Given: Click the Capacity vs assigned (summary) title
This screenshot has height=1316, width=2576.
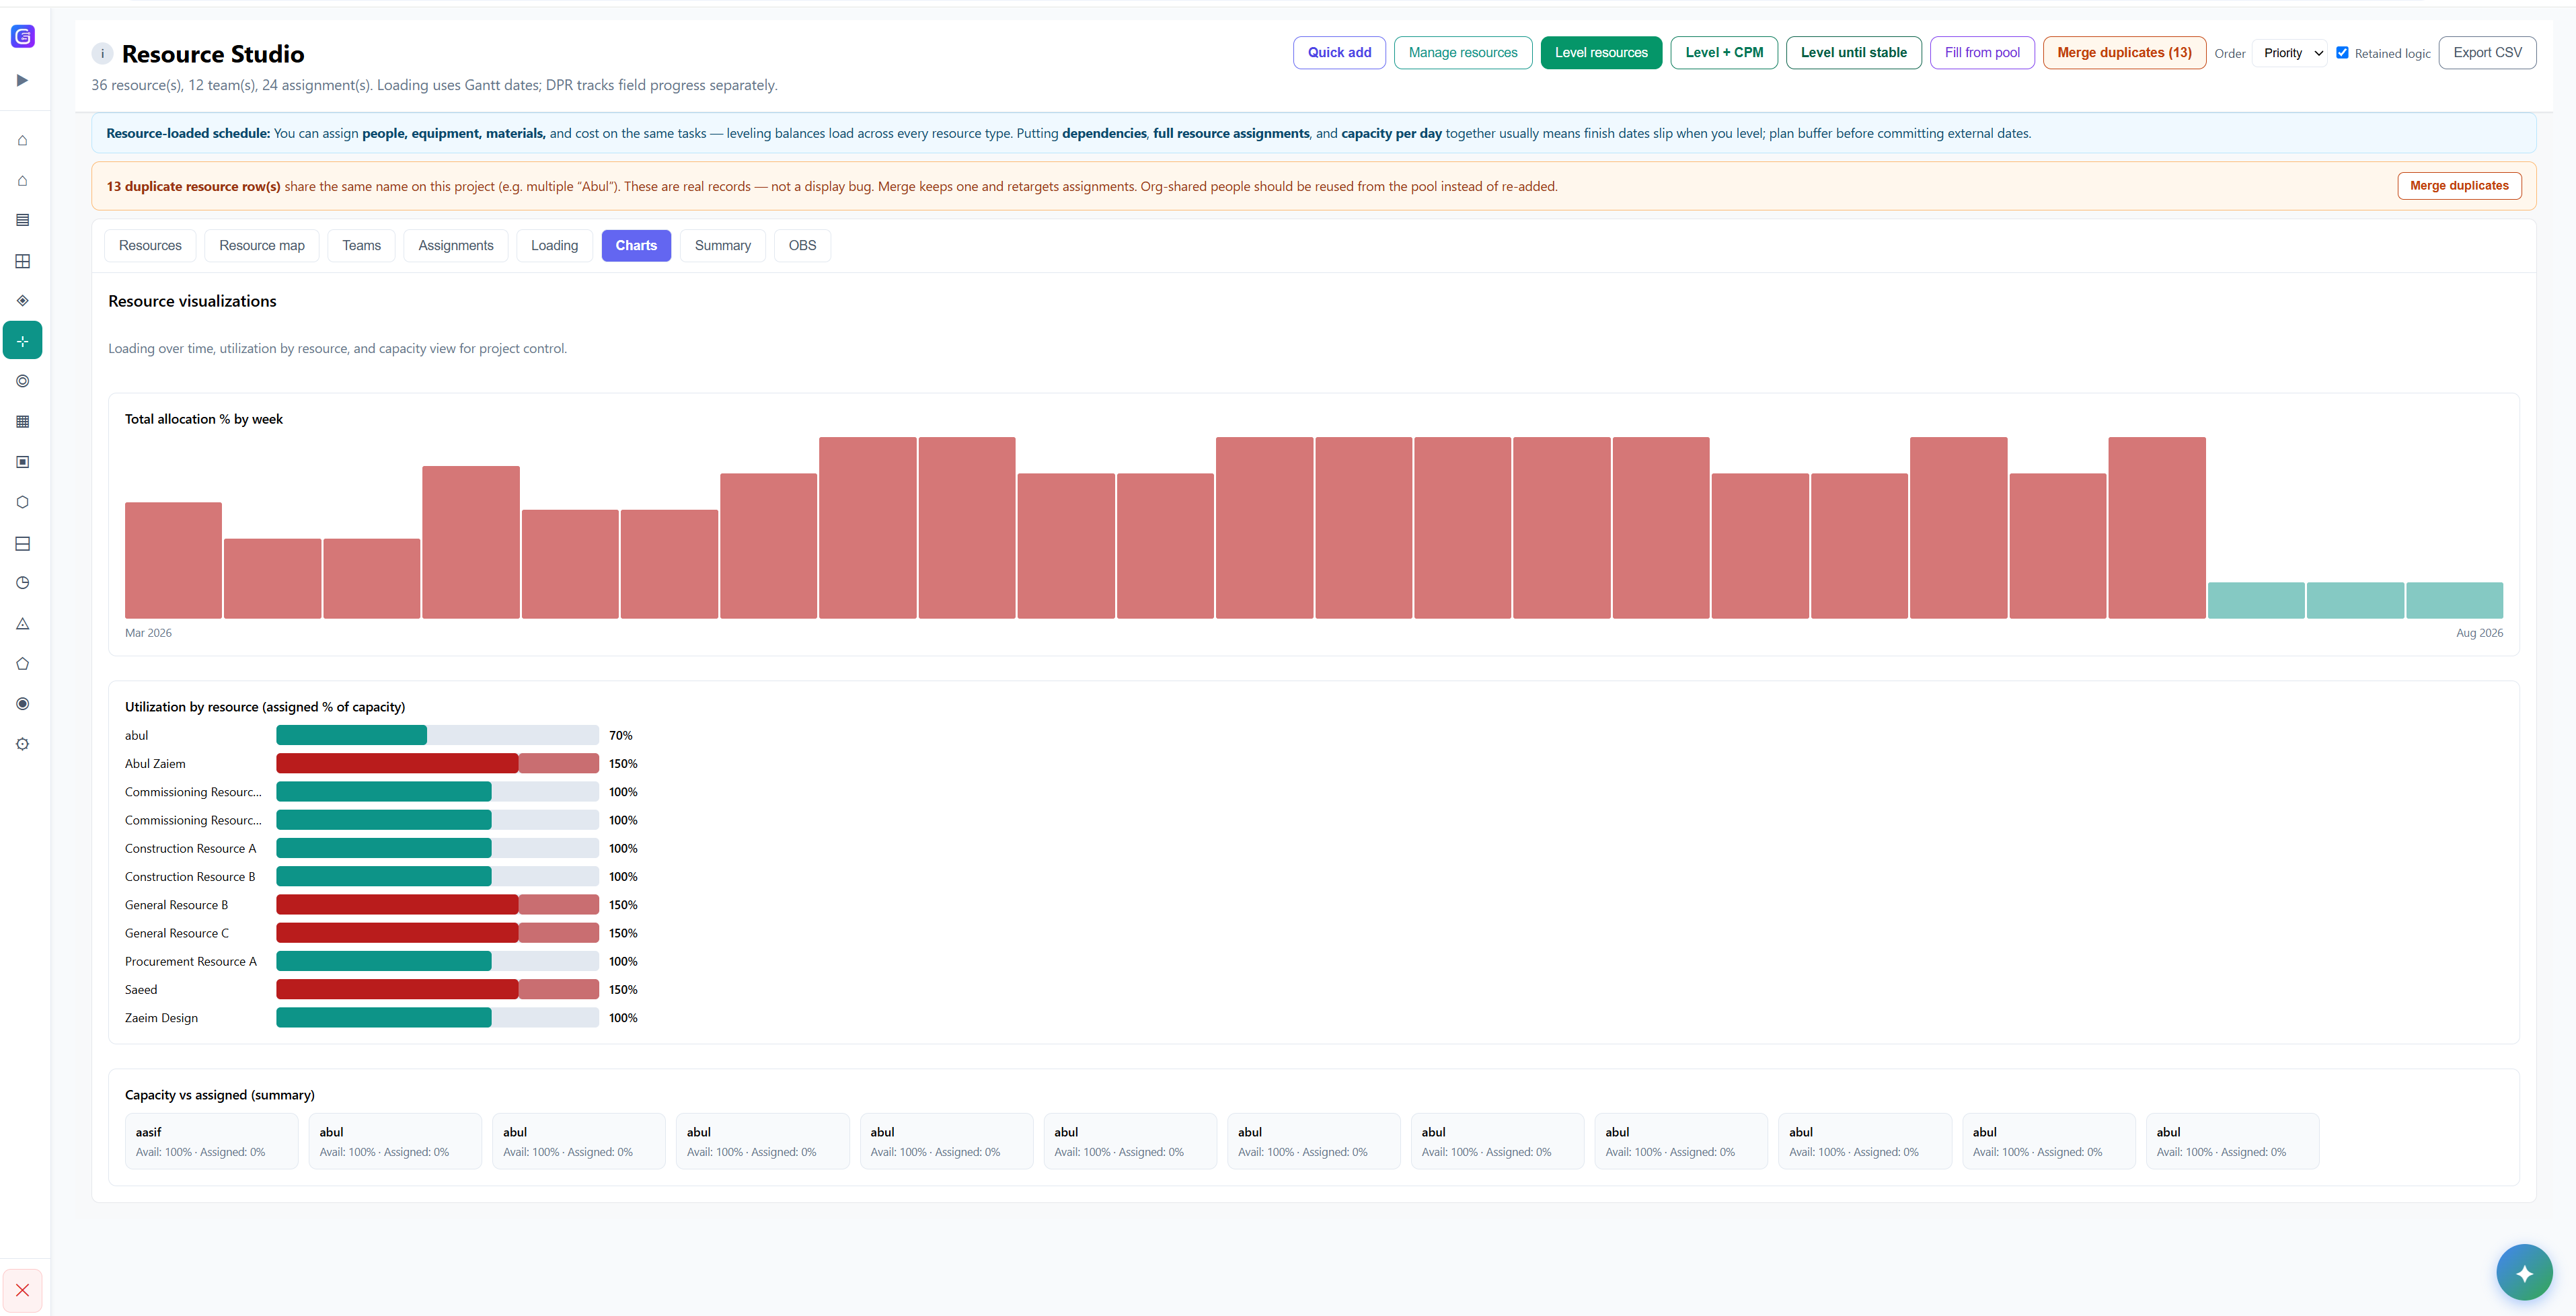Looking at the screenshot, I should point(220,1095).
